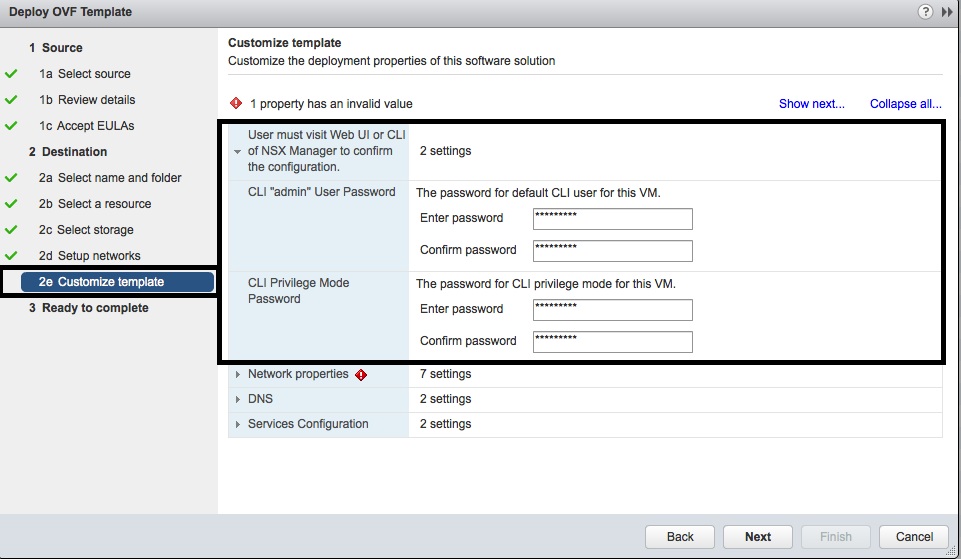The width and height of the screenshot is (961, 559).
Task: Expand the Network properties section
Action: click(238, 375)
